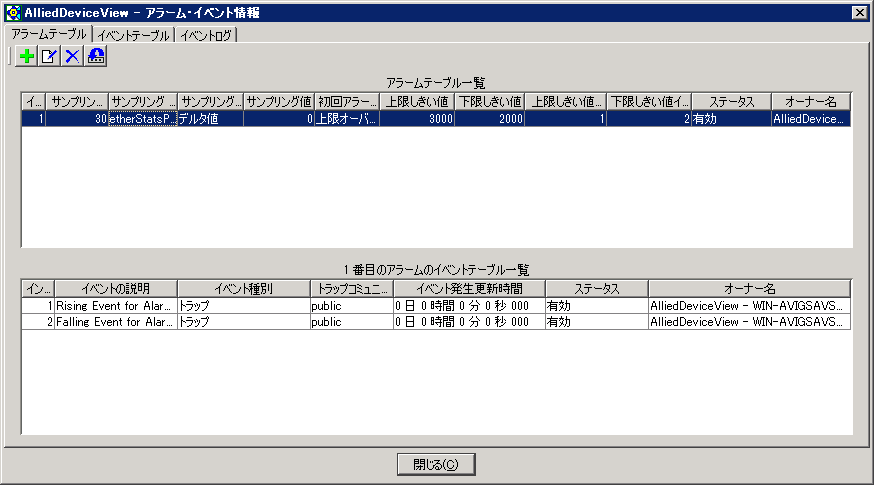The width and height of the screenshot is (874, 485).
Task: Click the オーナー名 header in event table
Action: (x=748, y=288)
